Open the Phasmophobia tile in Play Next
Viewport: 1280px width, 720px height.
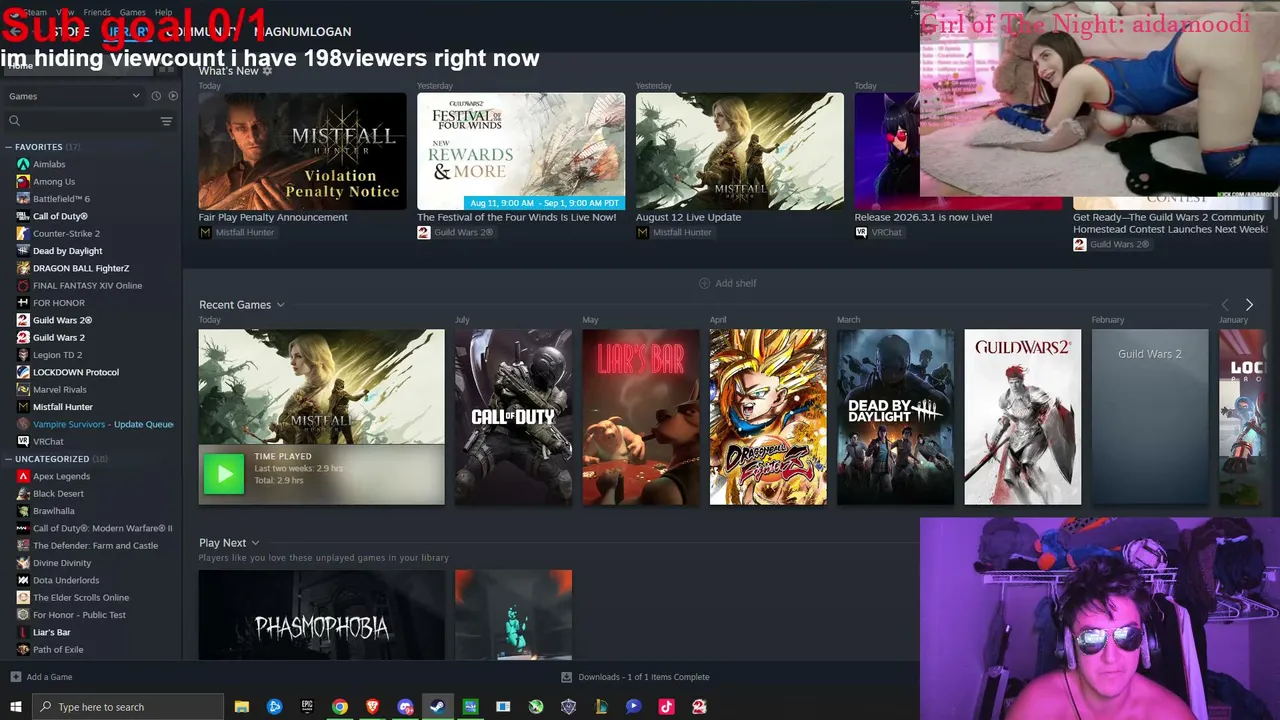click(321, 615)
